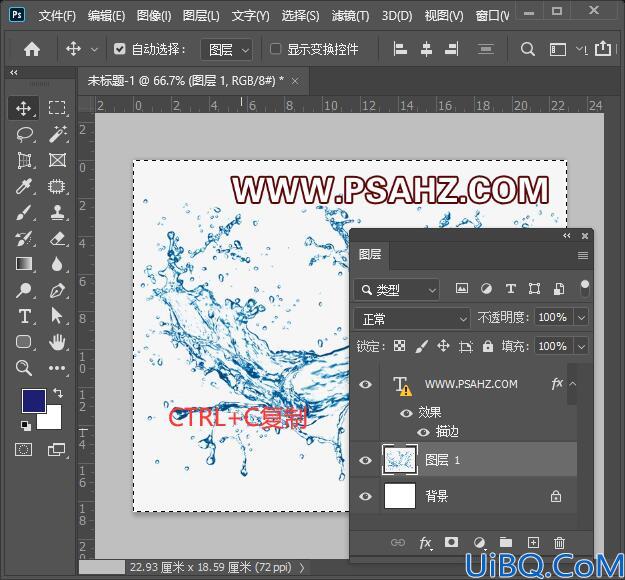The image size is (625, 580).
Task: Select the Zoom tool in toolbox
Action: click(24, 368)
